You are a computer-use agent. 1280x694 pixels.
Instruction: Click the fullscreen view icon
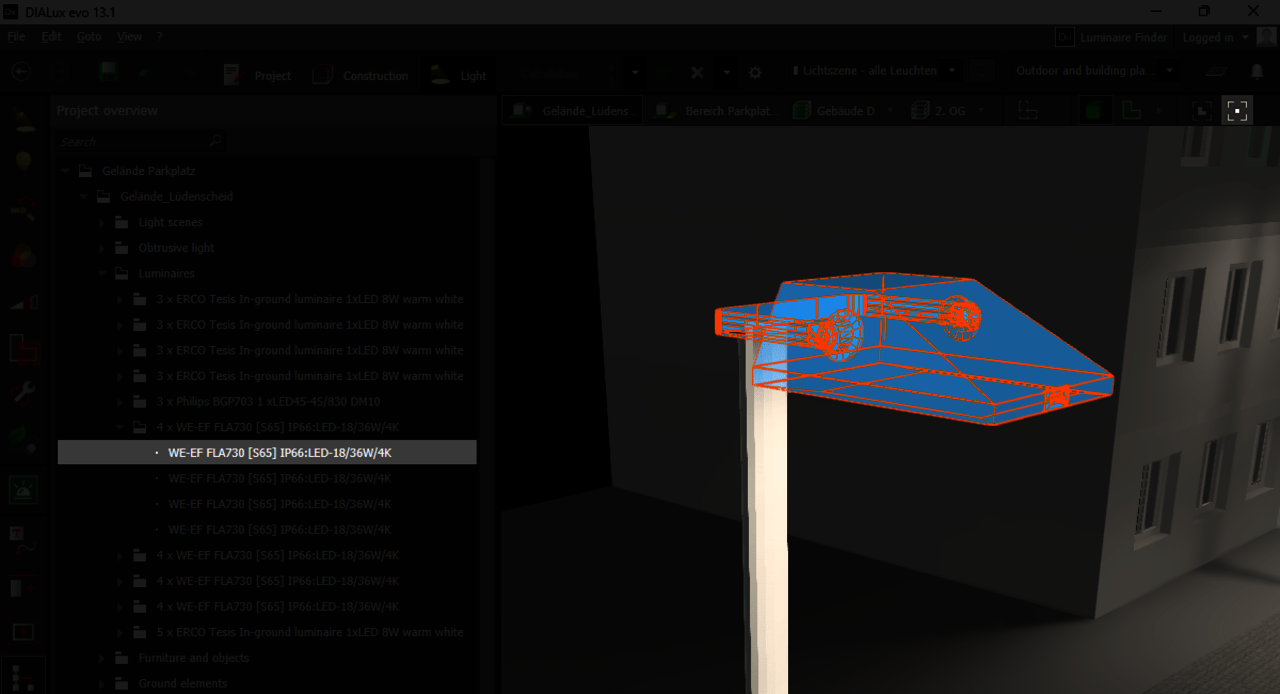(1237, 110)
